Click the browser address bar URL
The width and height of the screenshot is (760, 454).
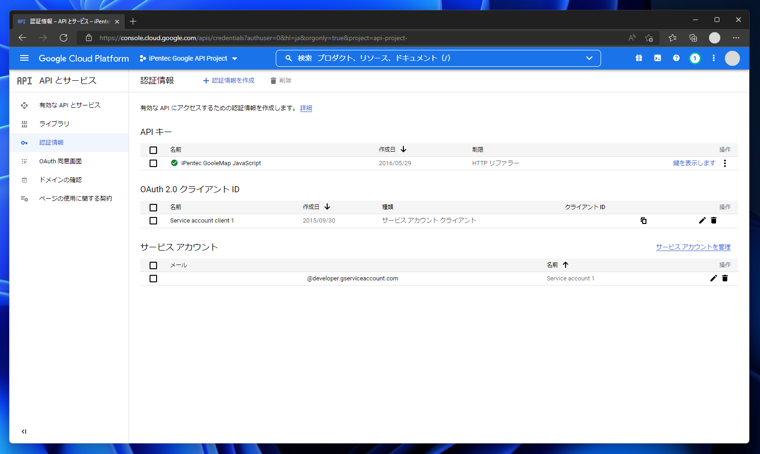tap(253, 38)
